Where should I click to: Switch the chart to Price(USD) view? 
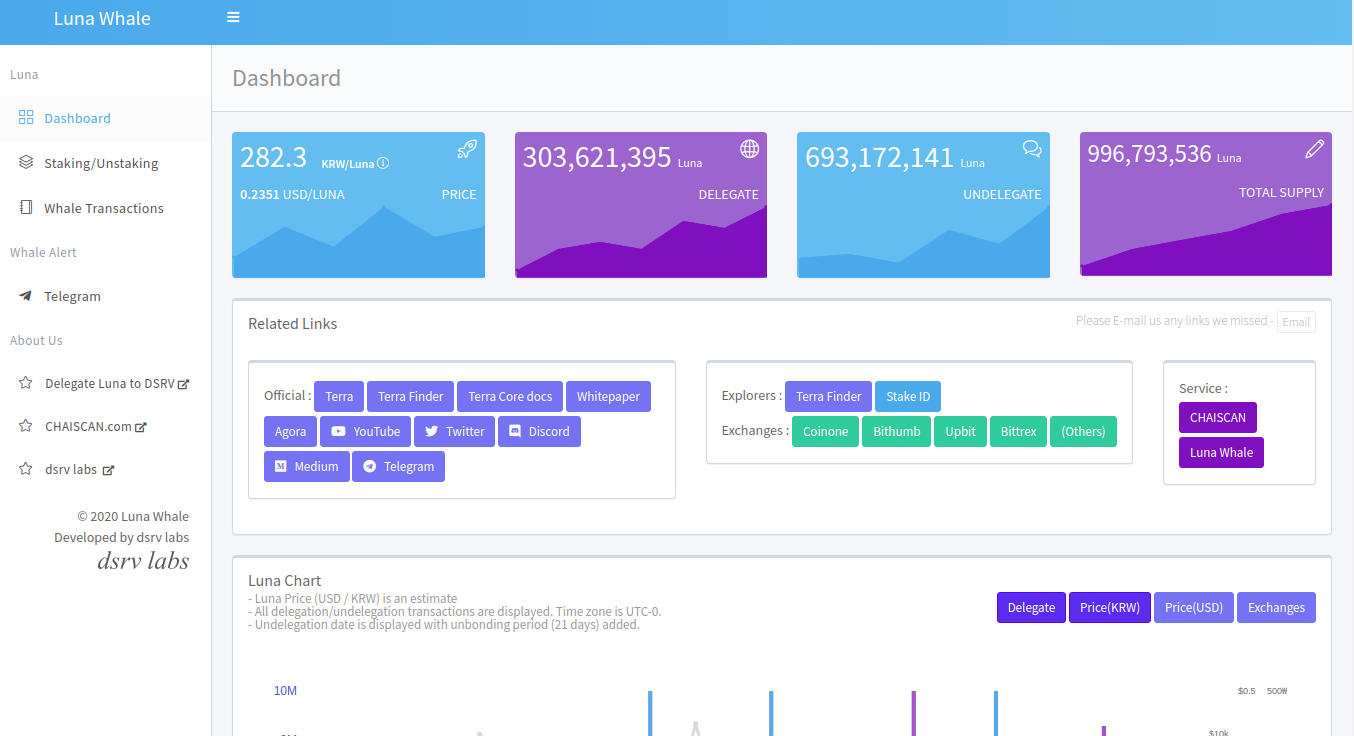pyautogui.click(x=1193, y=607)
